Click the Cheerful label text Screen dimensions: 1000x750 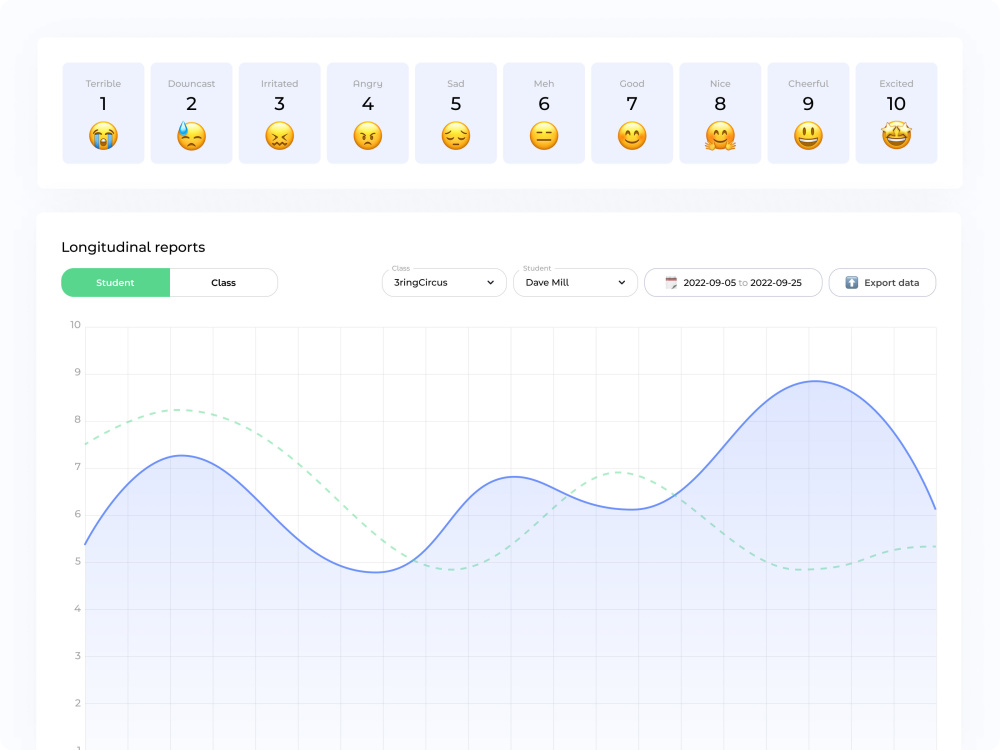[x=808, y=84]
